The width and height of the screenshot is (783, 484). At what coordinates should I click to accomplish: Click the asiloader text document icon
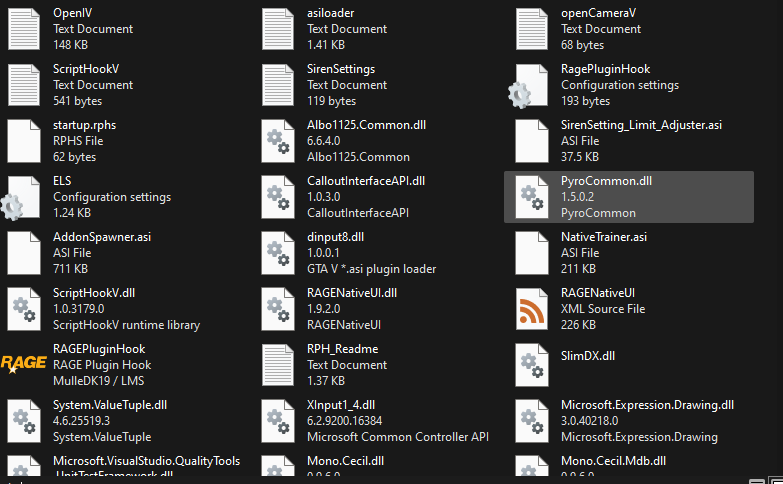point(278,29)
